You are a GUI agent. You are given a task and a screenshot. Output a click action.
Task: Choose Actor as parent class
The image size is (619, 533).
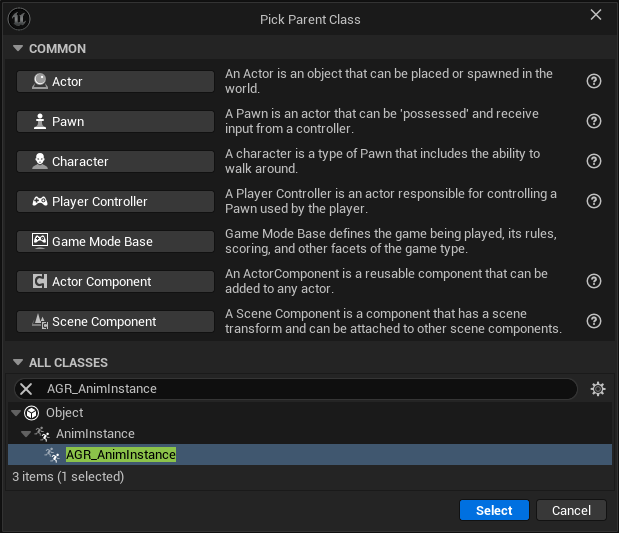tap(115, 82)
